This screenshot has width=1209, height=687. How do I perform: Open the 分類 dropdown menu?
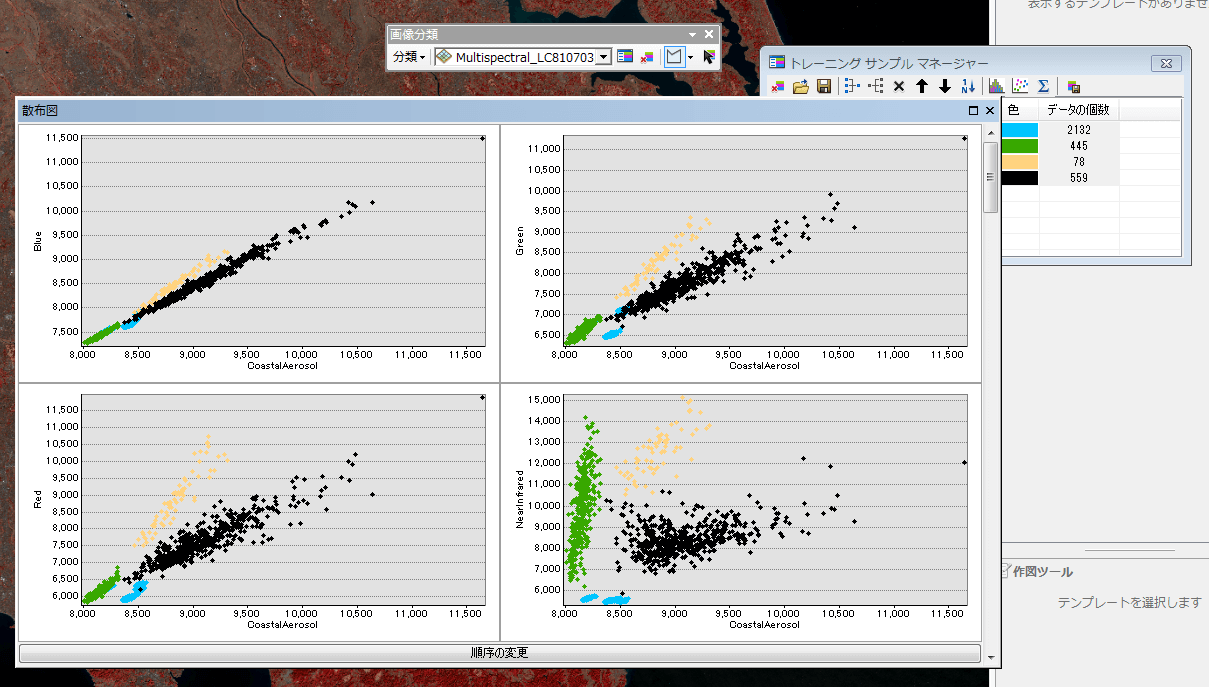point(408,57)
